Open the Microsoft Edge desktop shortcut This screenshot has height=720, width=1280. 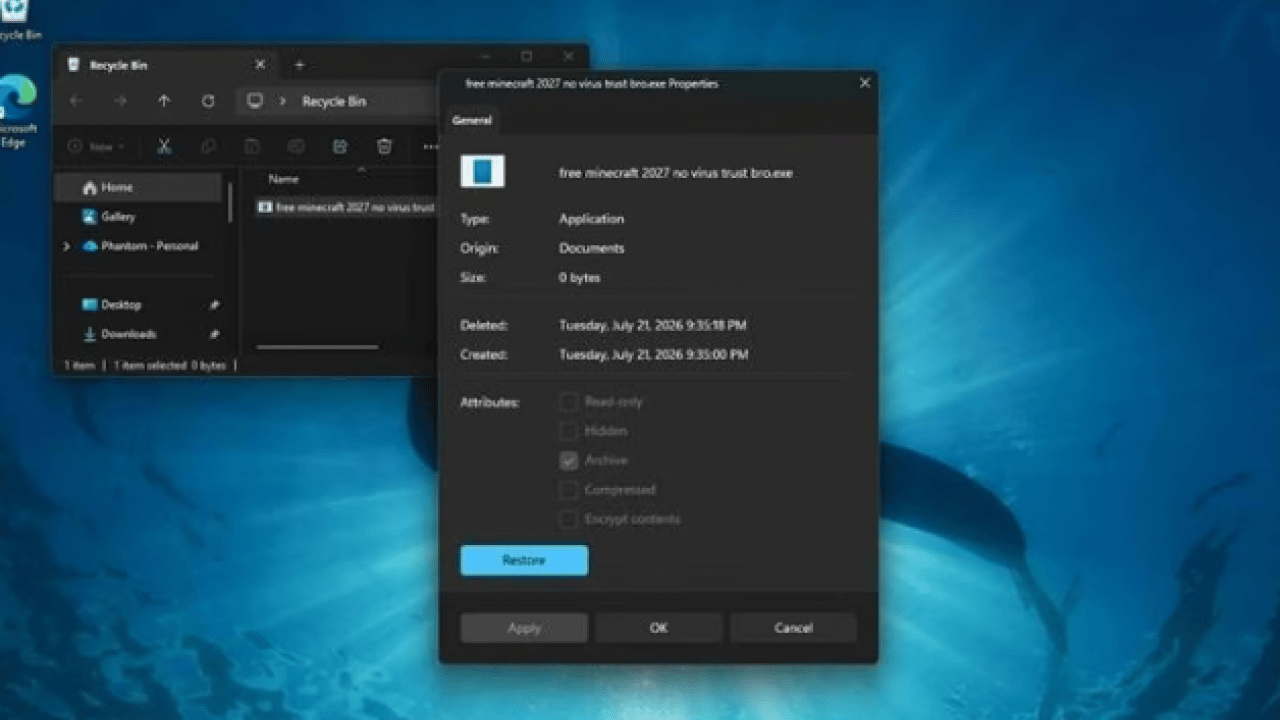(19, 111)
